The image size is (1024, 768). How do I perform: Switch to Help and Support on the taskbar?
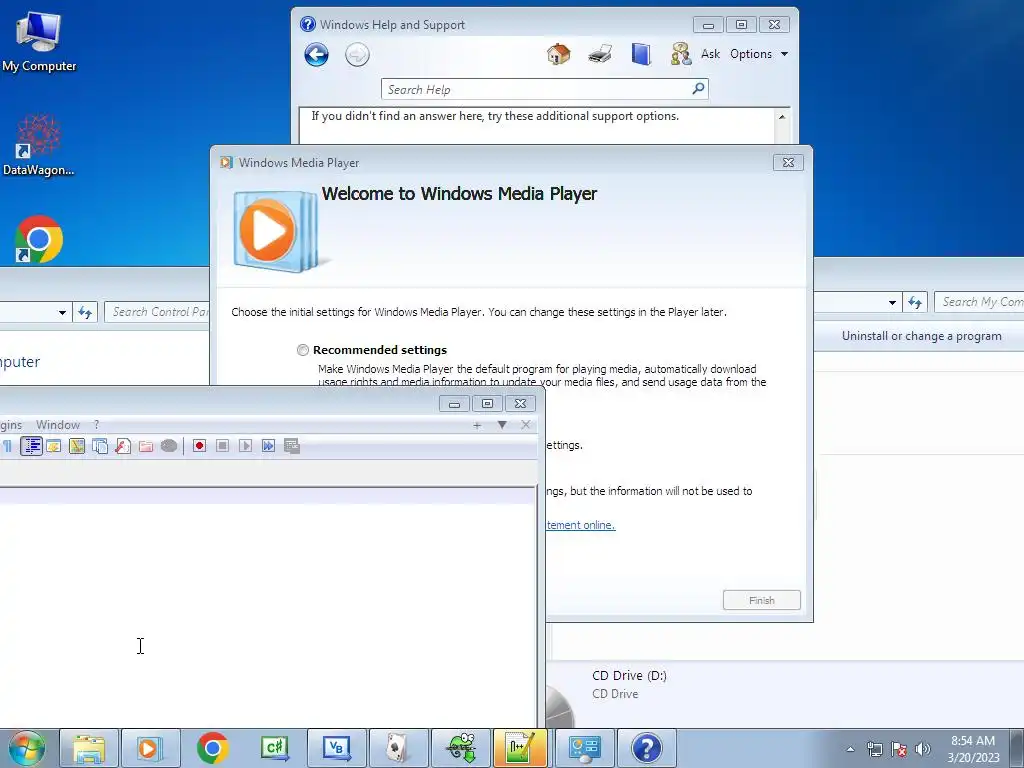[646, 748]
